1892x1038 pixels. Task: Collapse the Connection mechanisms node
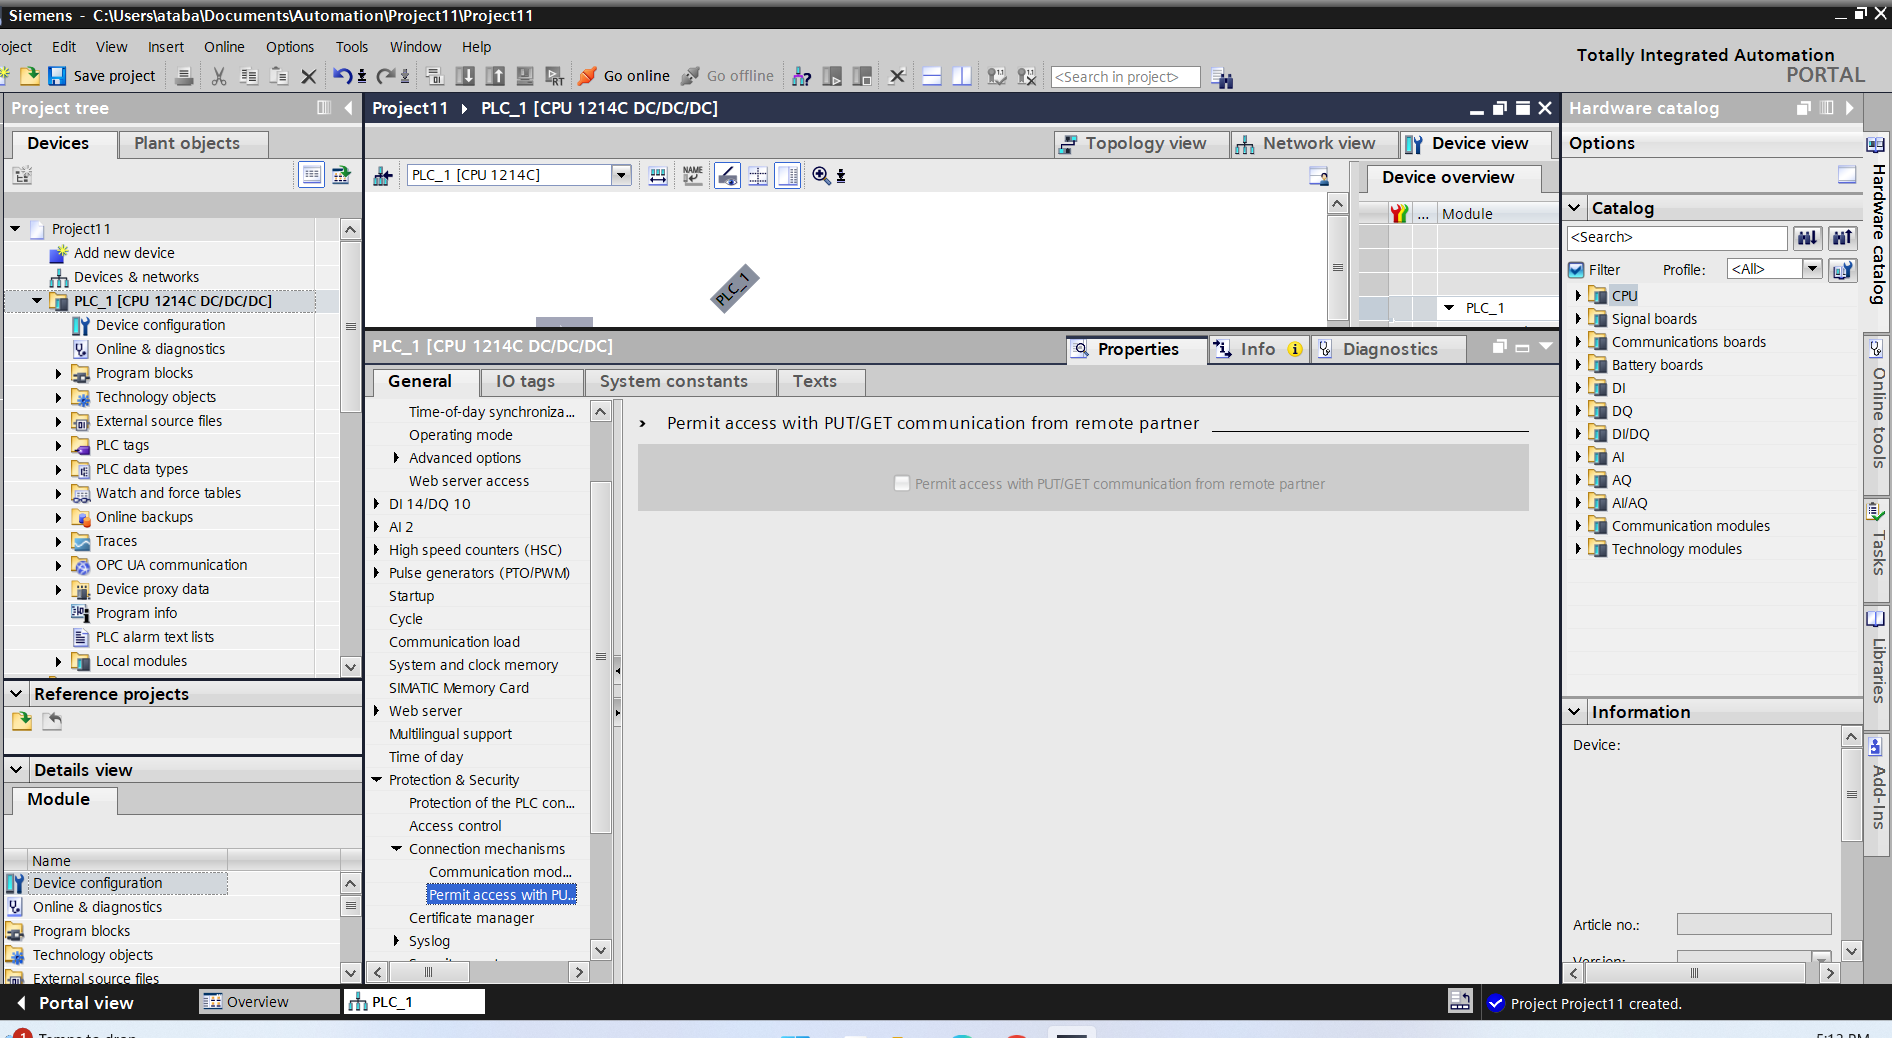pyautogui.click(x=396, y=849)
